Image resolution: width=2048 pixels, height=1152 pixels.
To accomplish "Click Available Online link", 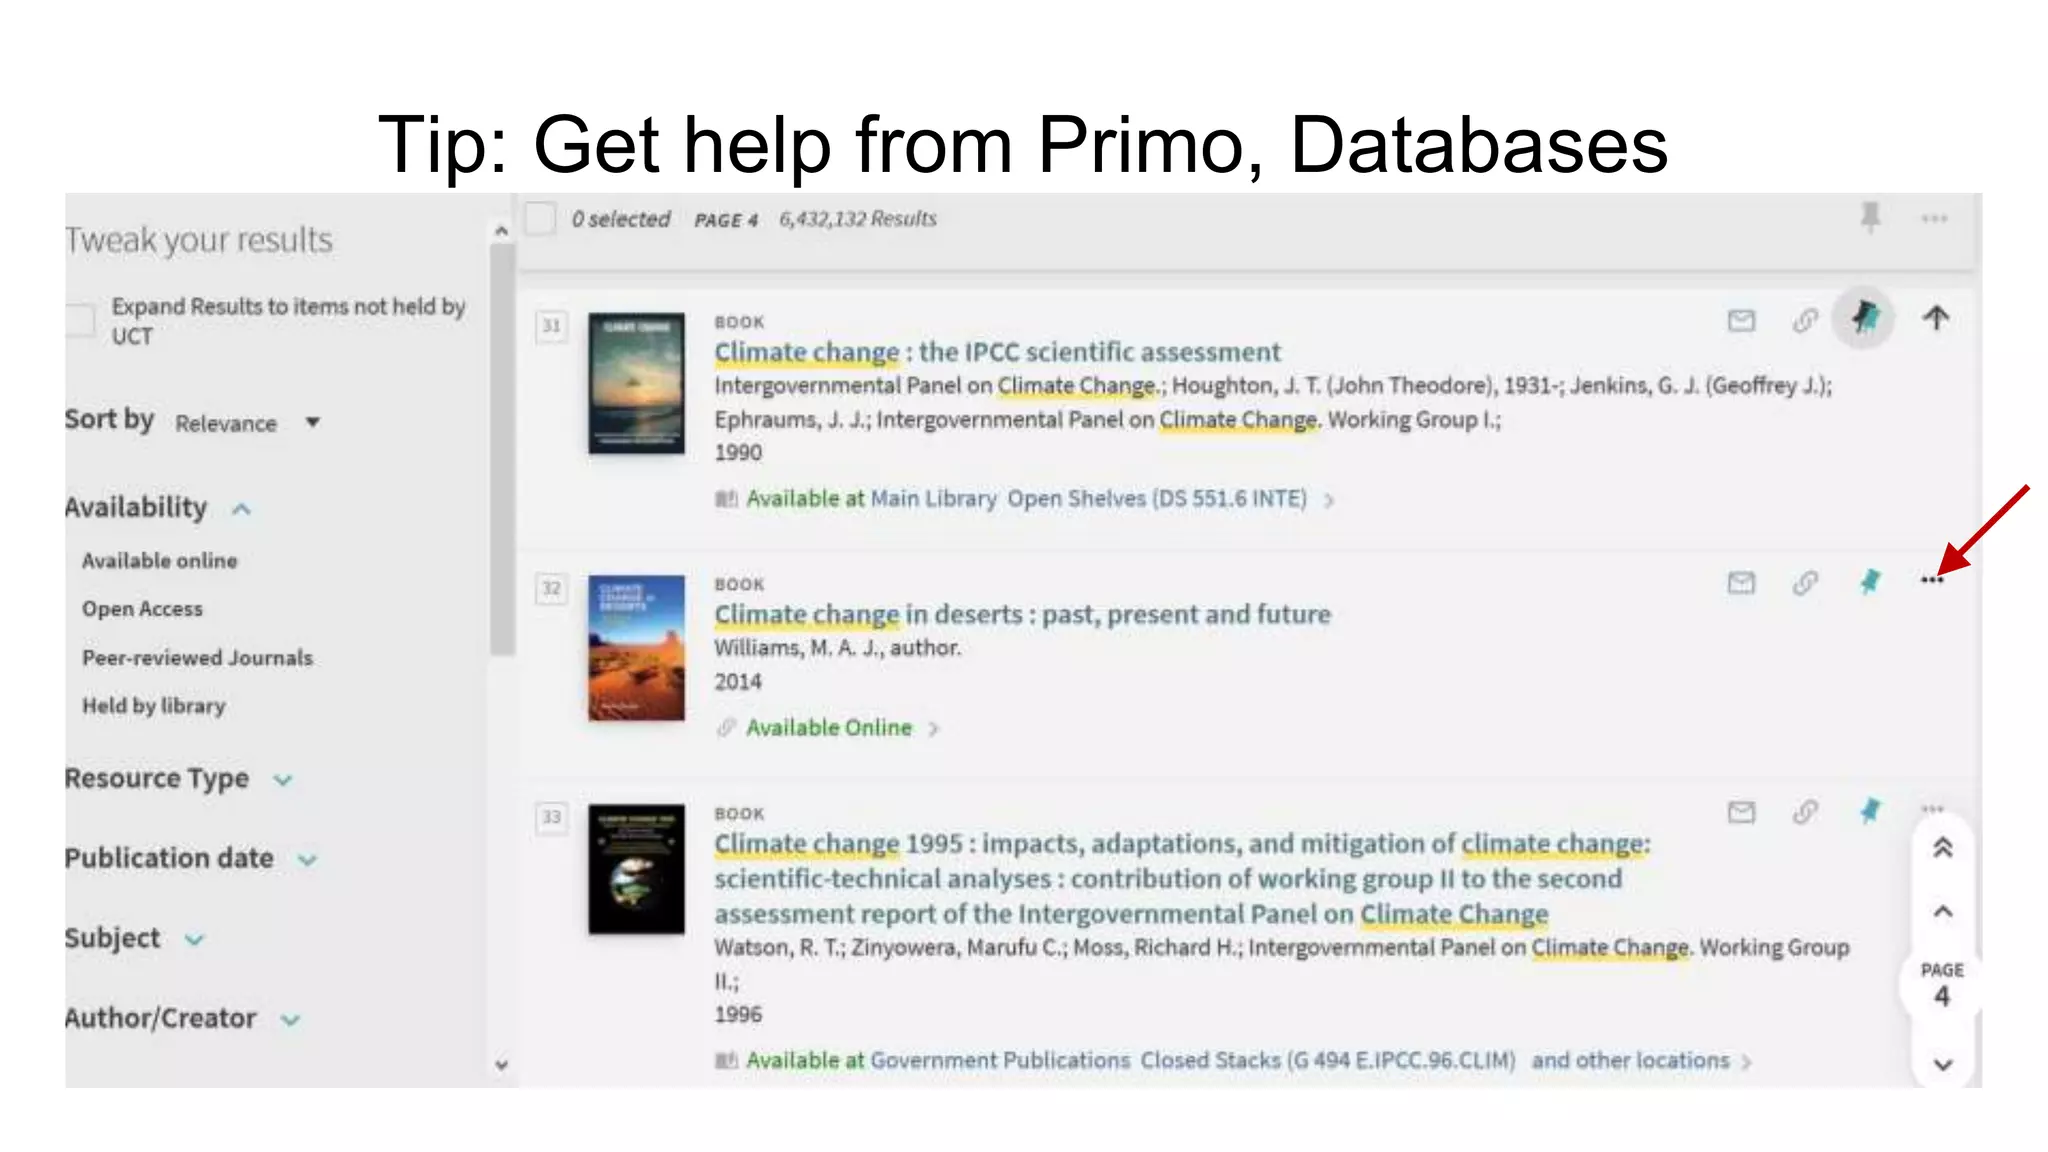I will pyautogui.click(x=829, y=728).
